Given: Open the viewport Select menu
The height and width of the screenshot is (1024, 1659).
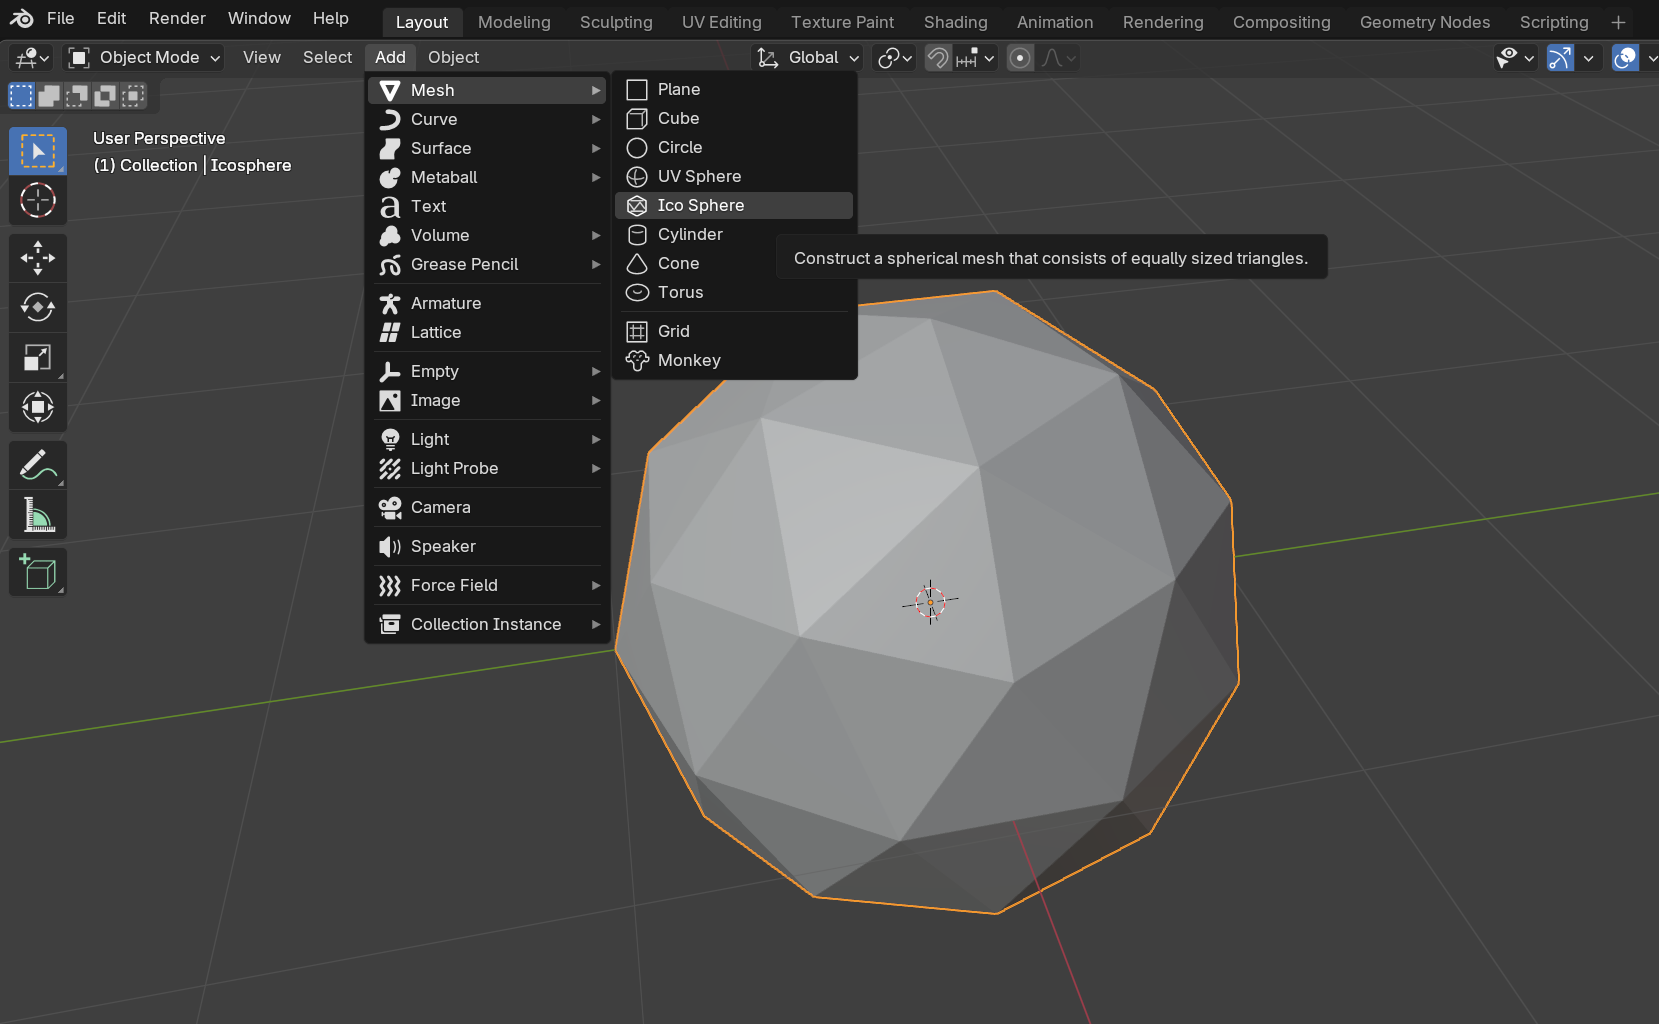Looking at the screenshot, I should pos(327,58).
